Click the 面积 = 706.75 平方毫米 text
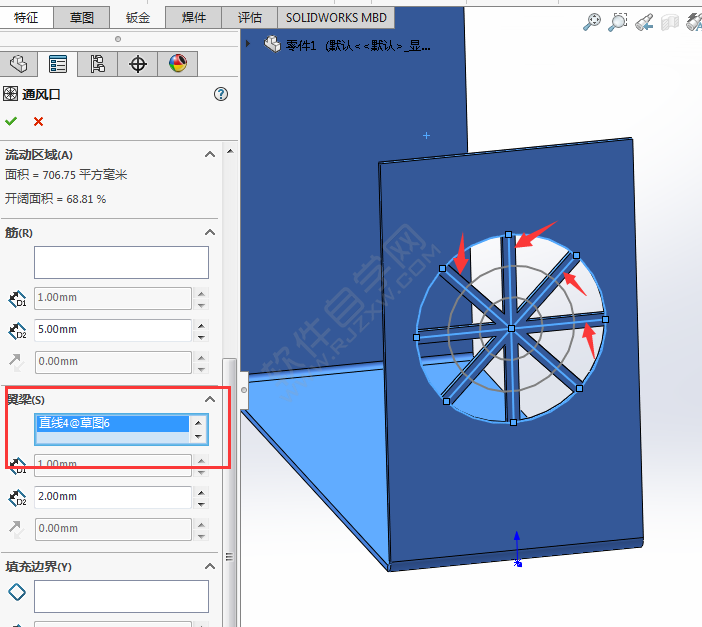The height and width of the screenshot is (627, 702). tap(66, 175)
